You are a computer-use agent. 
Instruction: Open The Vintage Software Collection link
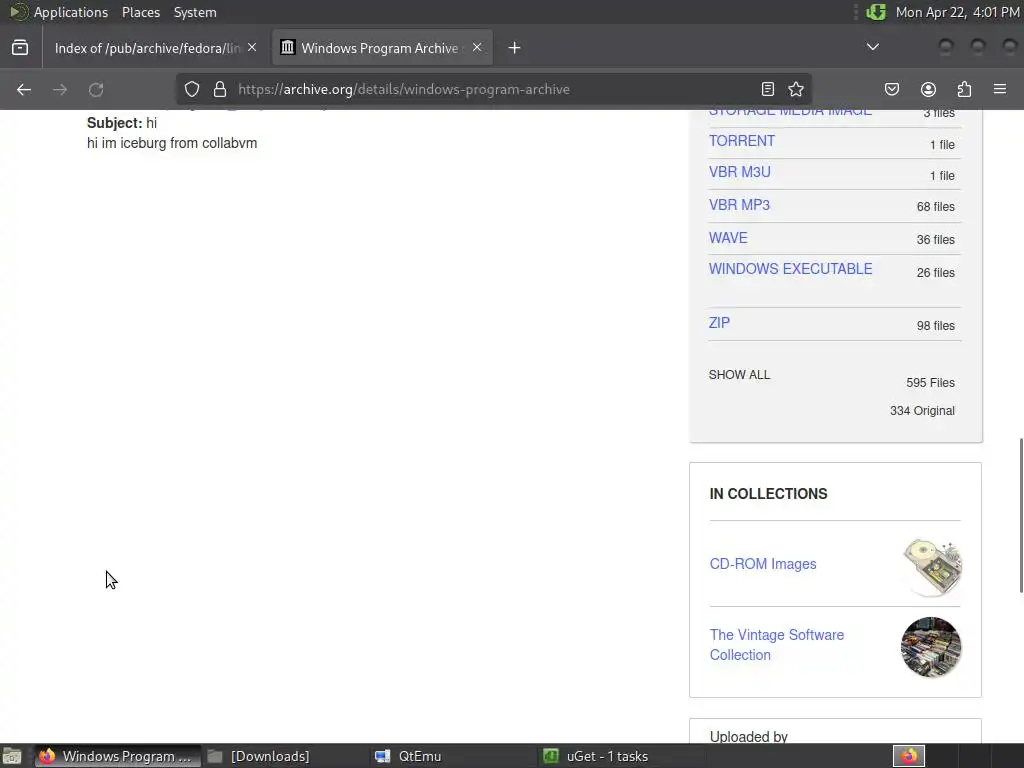click(x=776, y=645)
